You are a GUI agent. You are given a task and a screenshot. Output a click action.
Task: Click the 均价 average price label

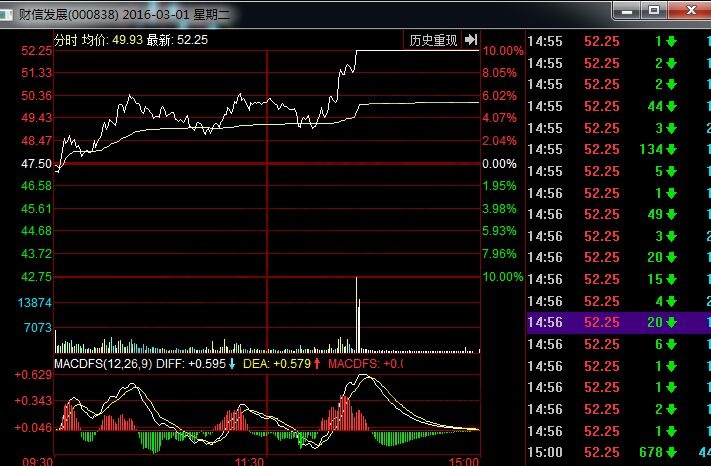click(95, 40)
